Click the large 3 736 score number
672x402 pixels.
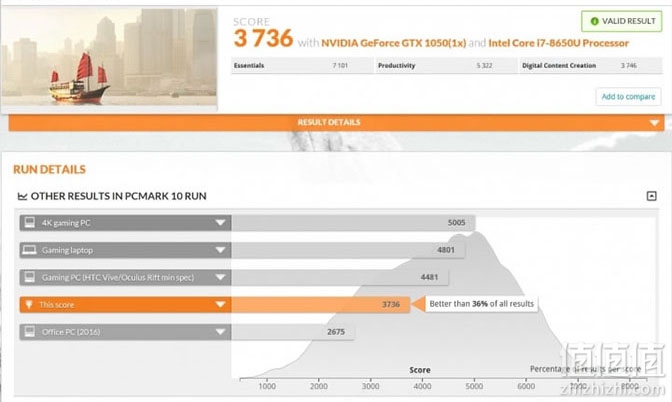tap(263, 38)
